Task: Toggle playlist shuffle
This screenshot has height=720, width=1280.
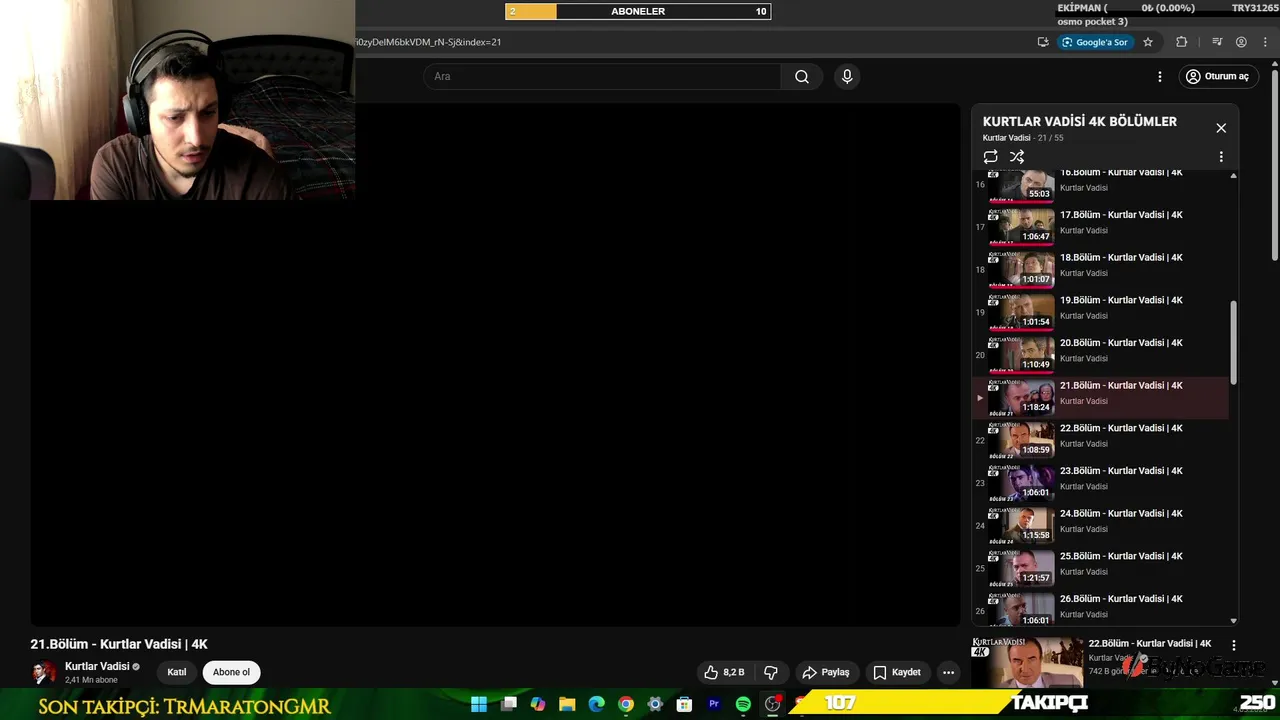Action: (x=1017, y=157)
